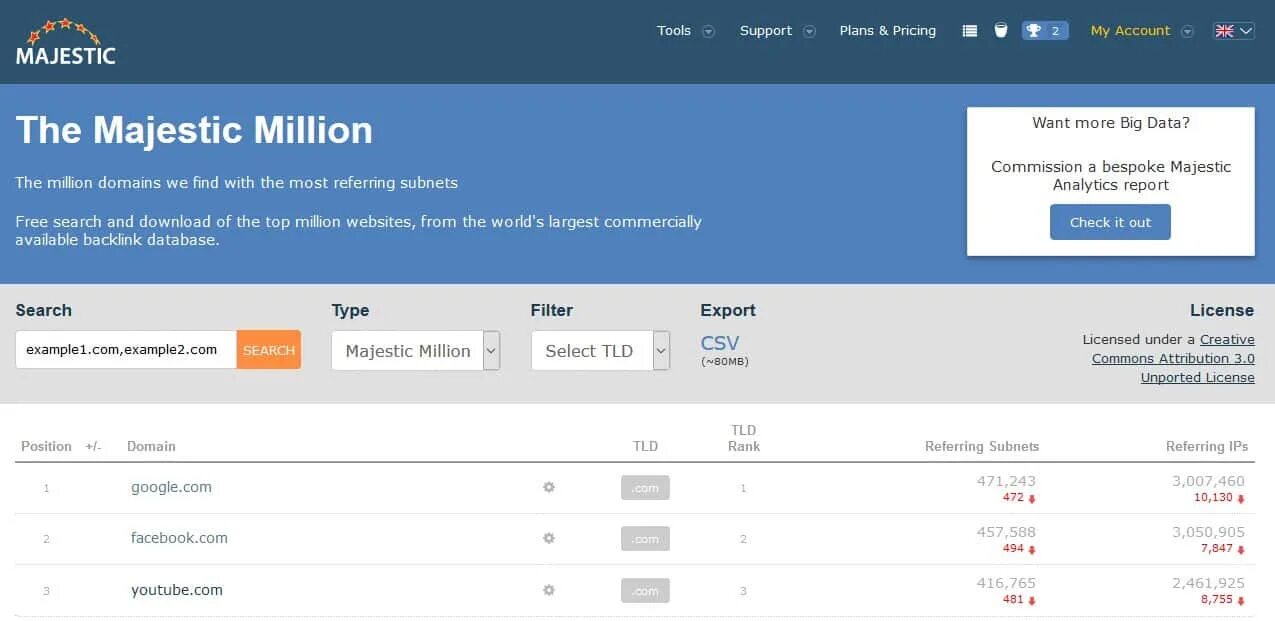Image resolution: width=1275 pixels, height=621 pixels.
Task: Click the Referring Subnets column header
Action: click(x=982, y=446)
